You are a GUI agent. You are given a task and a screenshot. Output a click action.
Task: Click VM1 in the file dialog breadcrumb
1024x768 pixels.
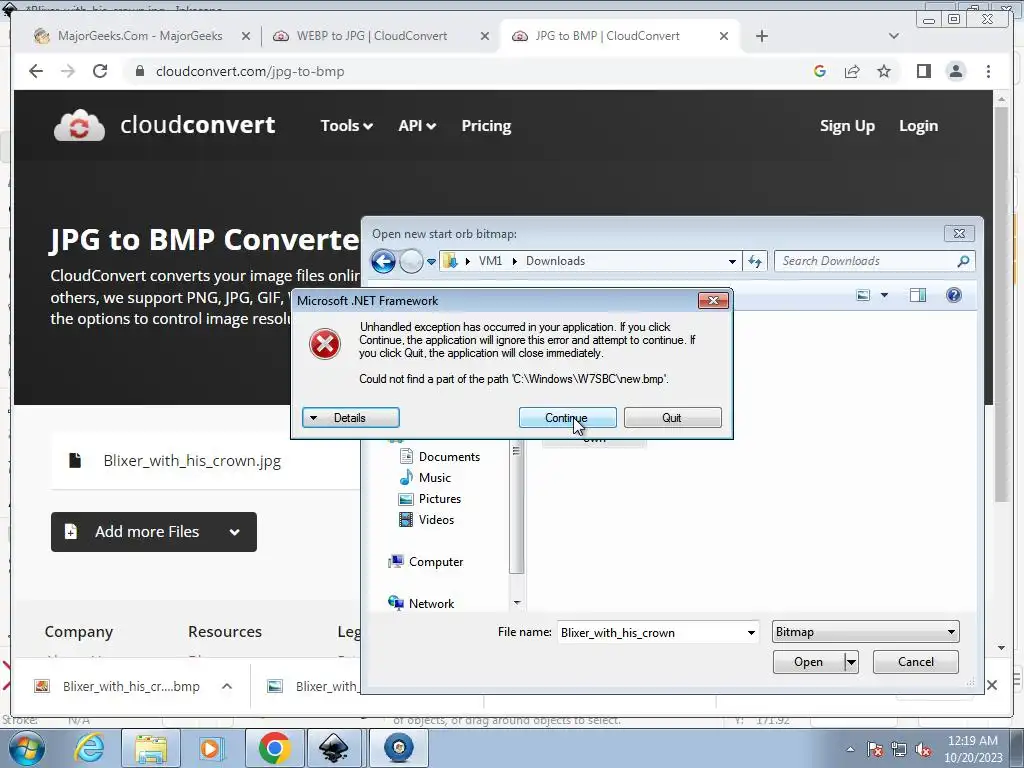point(490,261)
